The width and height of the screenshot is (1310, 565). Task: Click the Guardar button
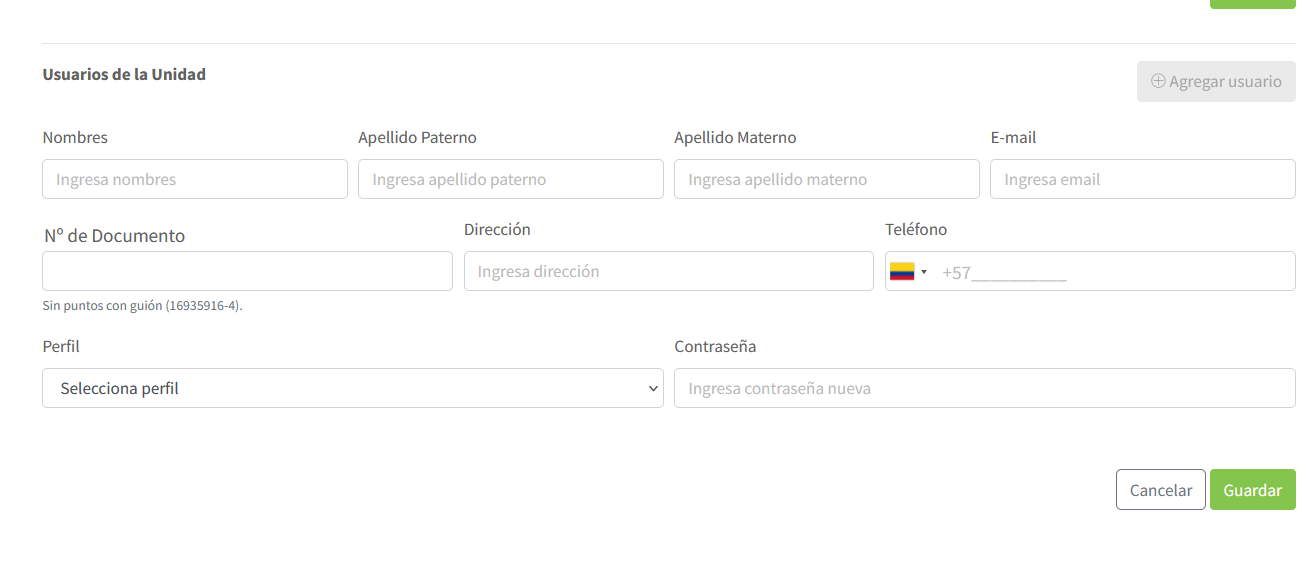(x=1252, y=490)
